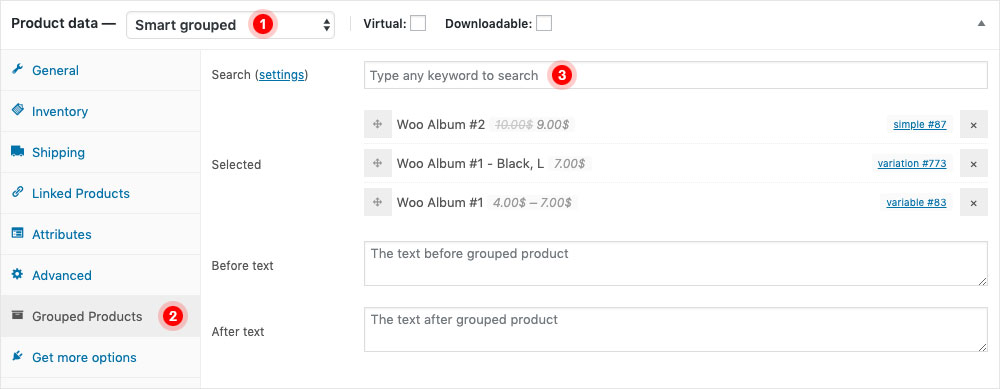Click the Woo Album #2 product name

(441, 124)
